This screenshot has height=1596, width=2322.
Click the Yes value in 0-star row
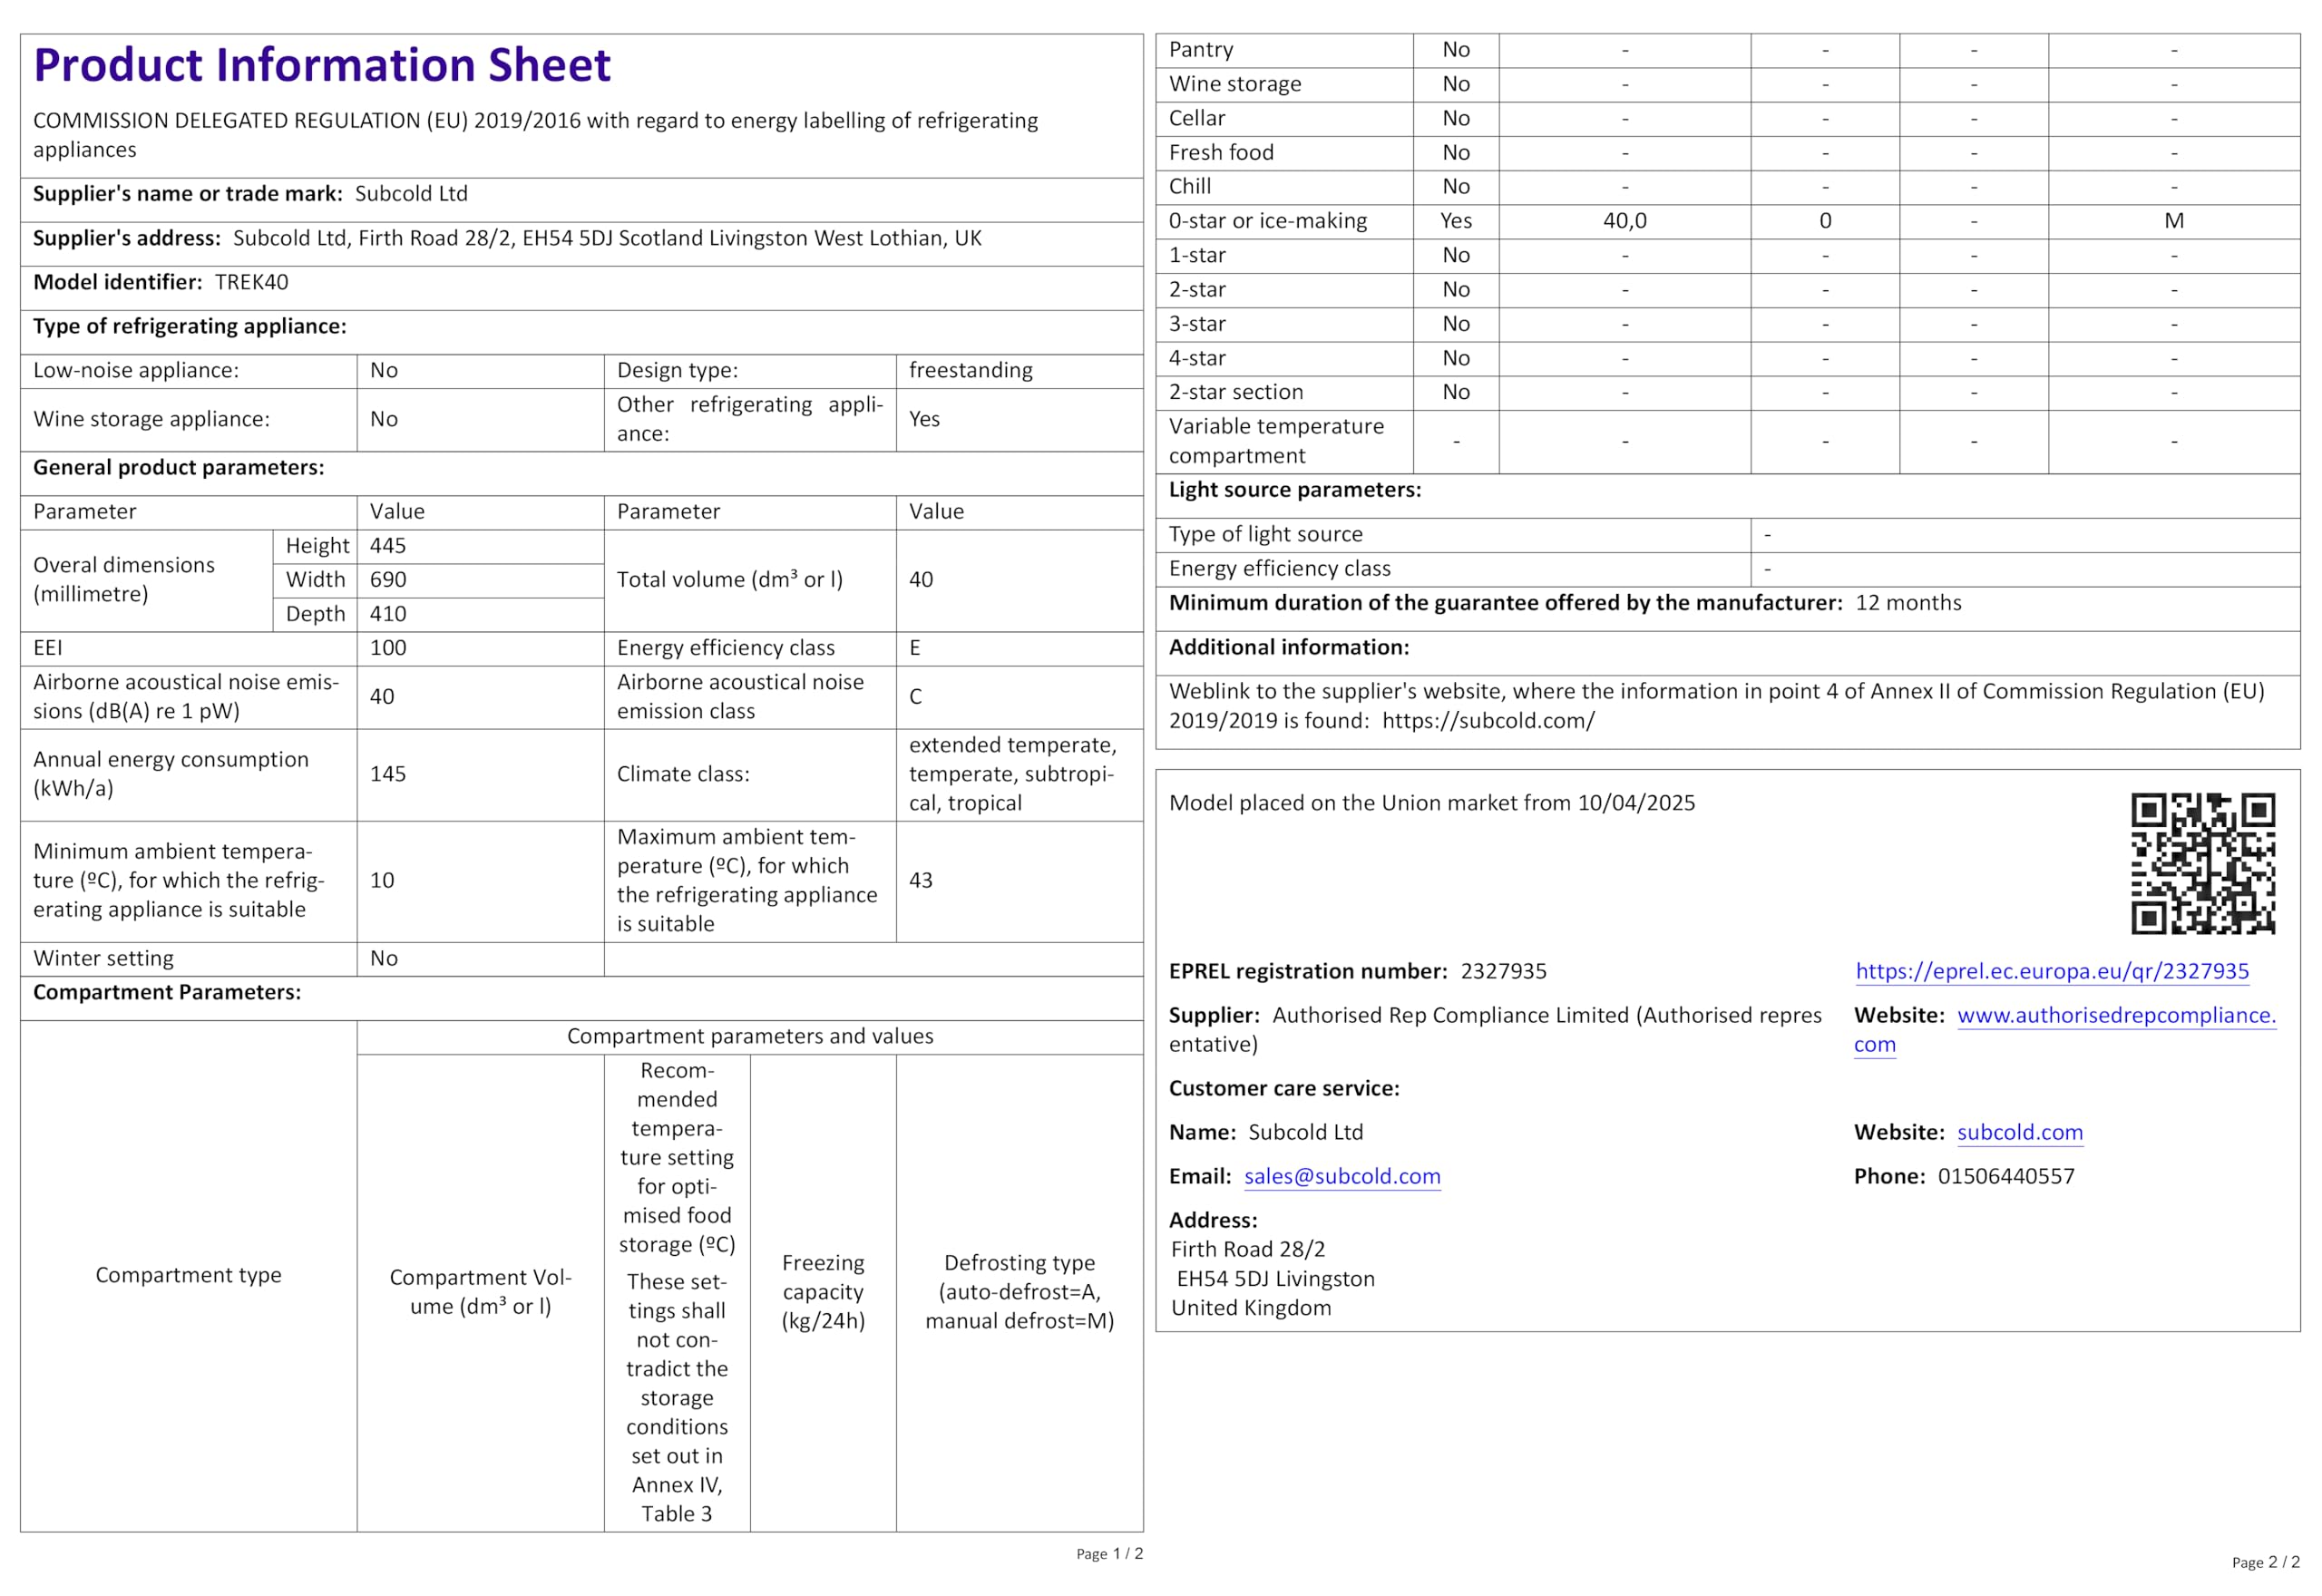coord(1455,221)
